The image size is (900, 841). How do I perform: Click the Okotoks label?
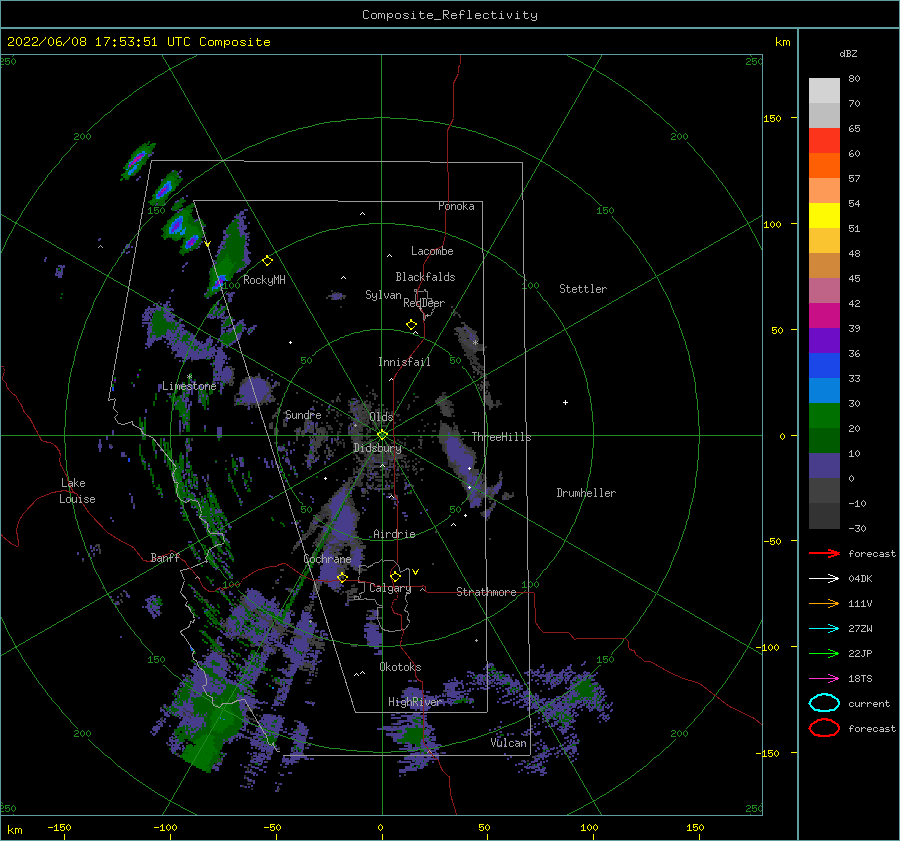tap(400, 667)
